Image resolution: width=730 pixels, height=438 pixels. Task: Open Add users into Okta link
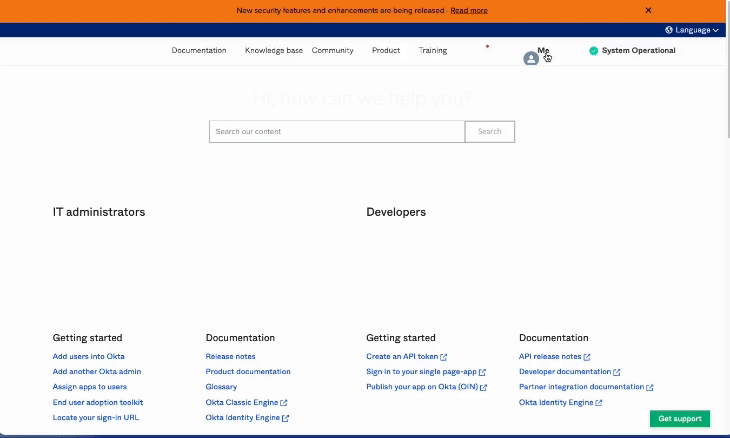[x=89, y=357]
